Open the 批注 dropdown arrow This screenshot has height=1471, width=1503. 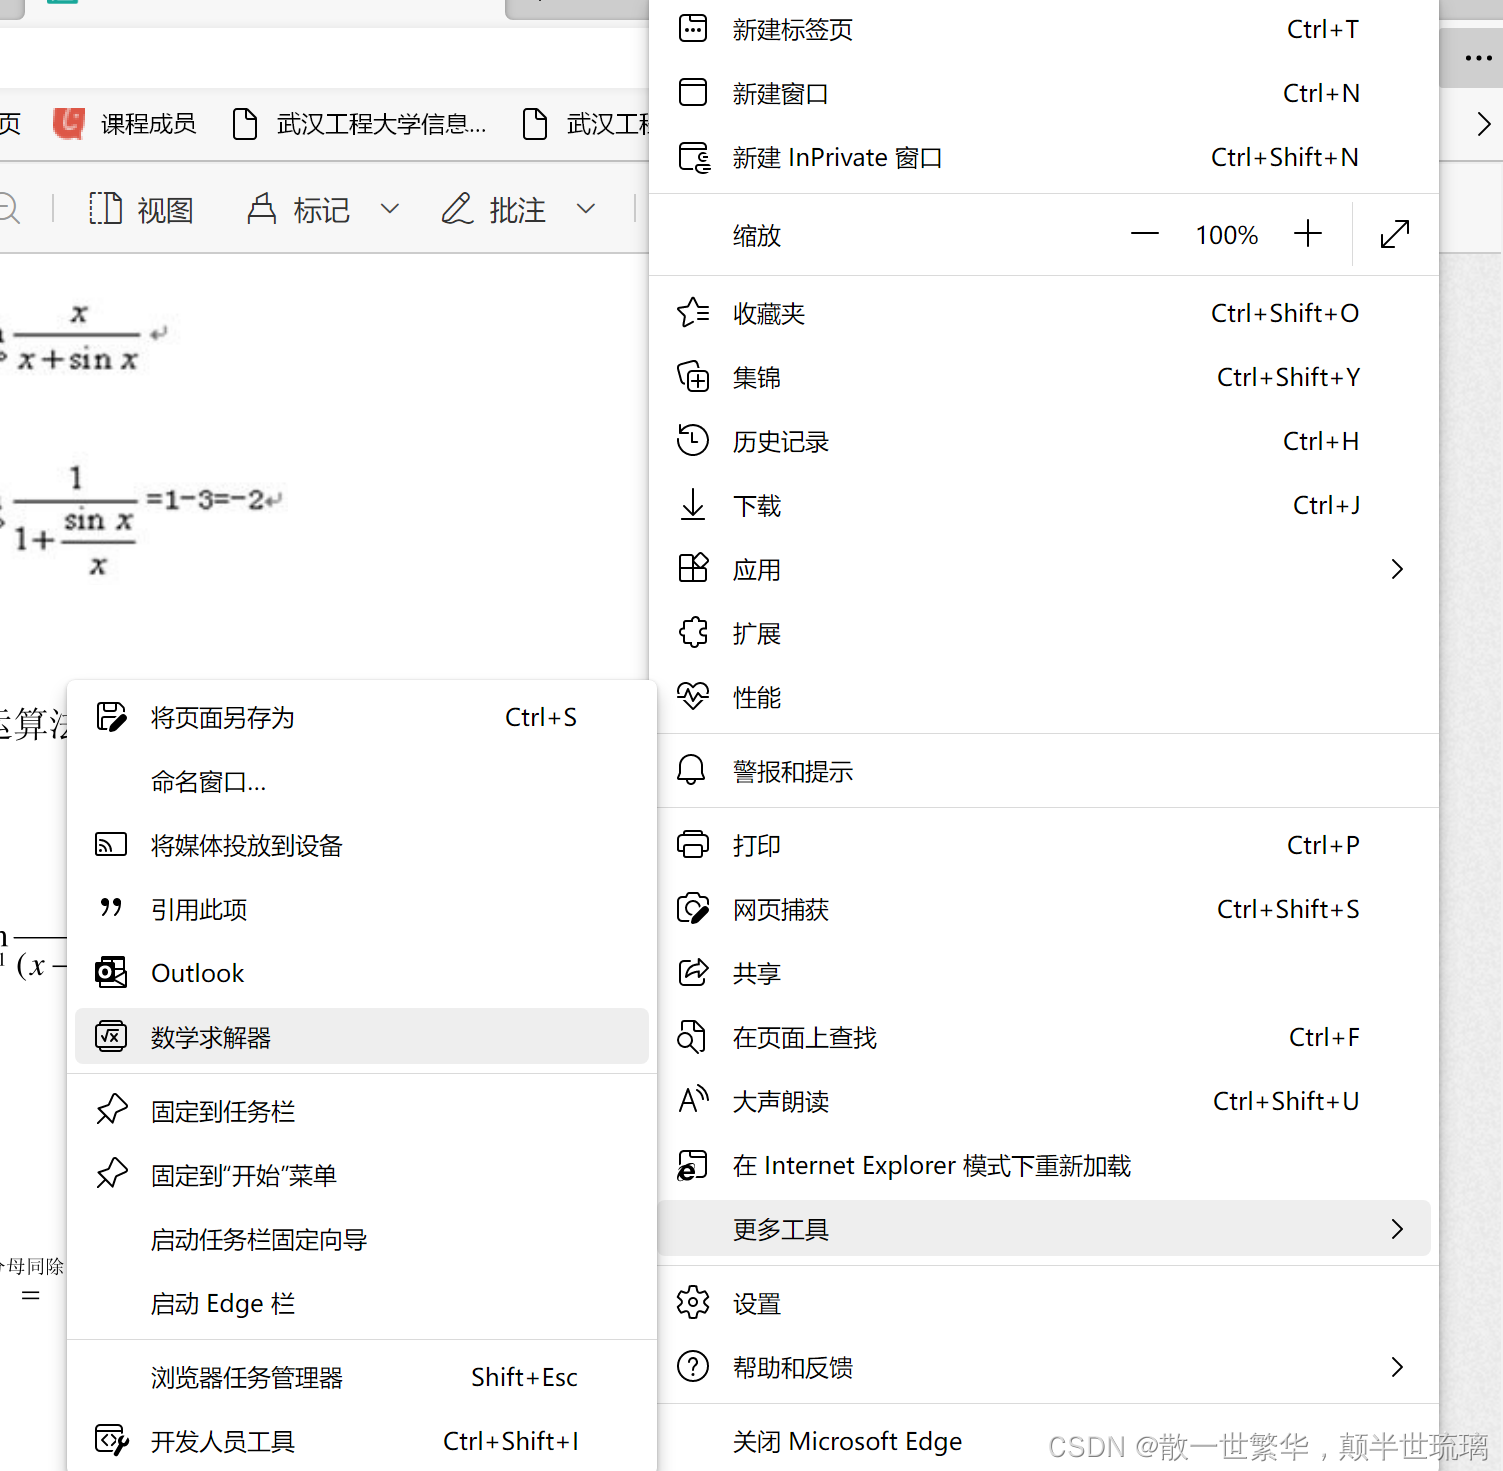[586, 209]
